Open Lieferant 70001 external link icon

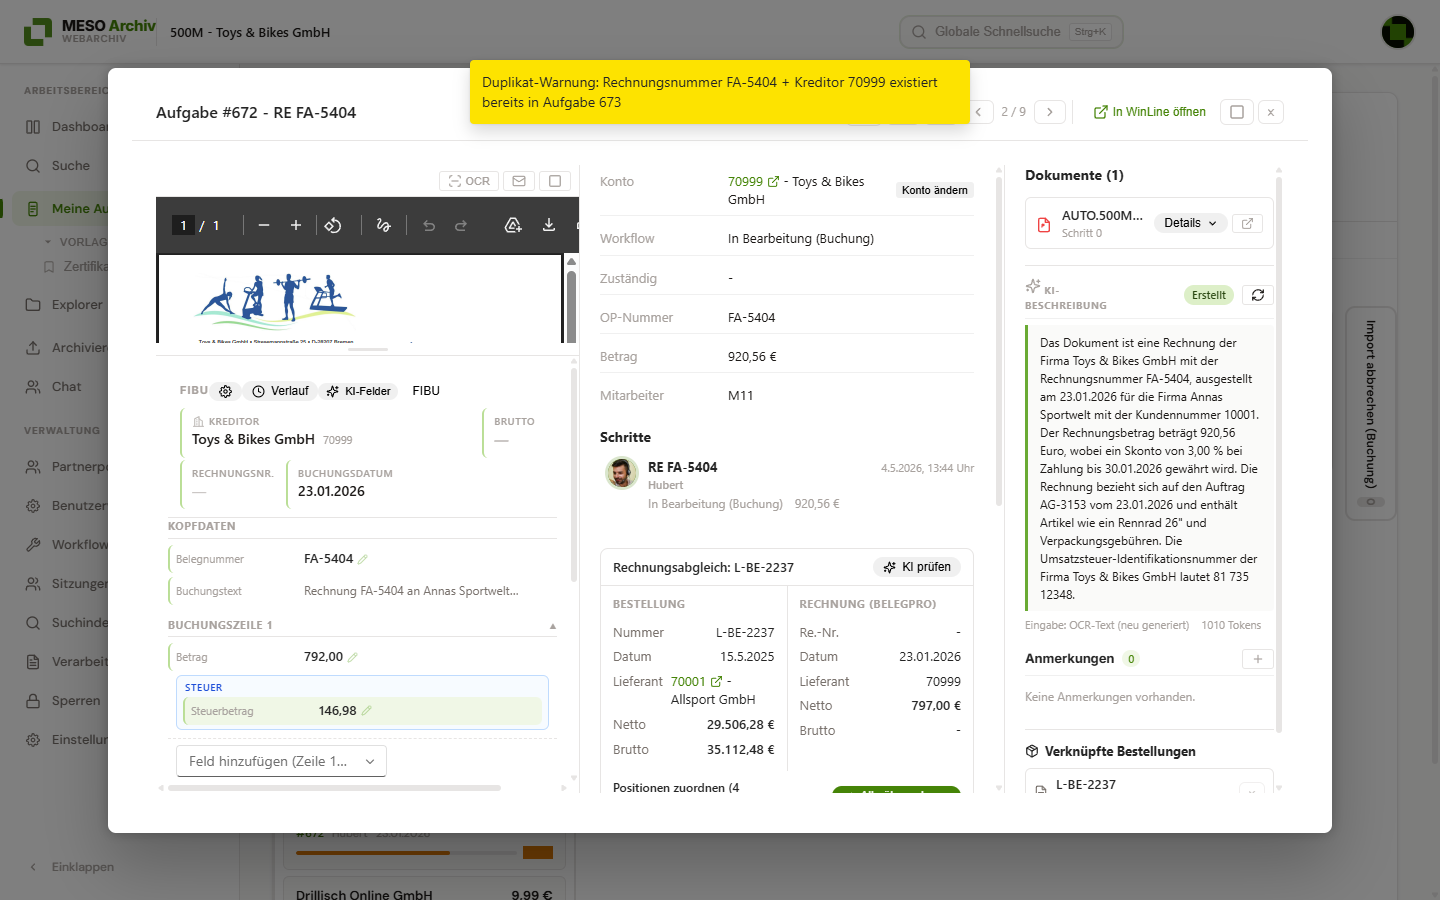[716, 682]
